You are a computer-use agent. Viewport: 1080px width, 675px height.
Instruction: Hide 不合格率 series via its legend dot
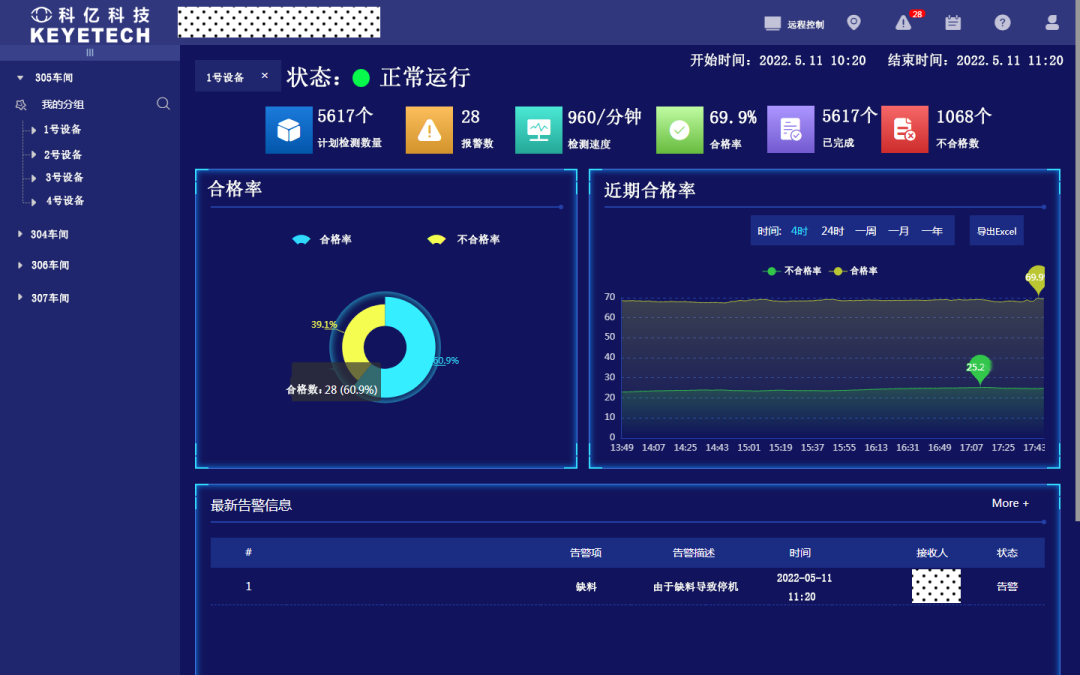pyautogui.click(x=770, y=270)
